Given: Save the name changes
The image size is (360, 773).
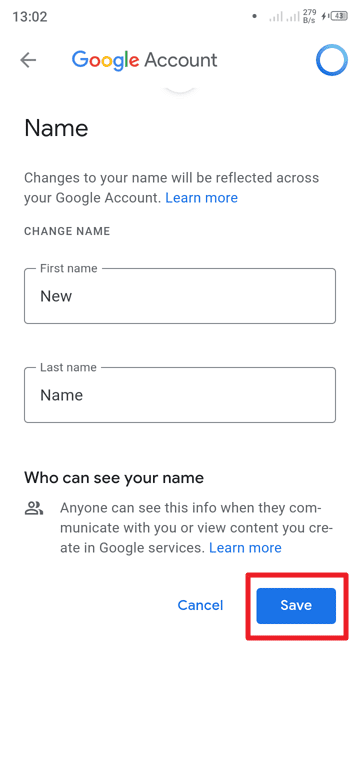Looking at the screenshot, I should point(296,605).
